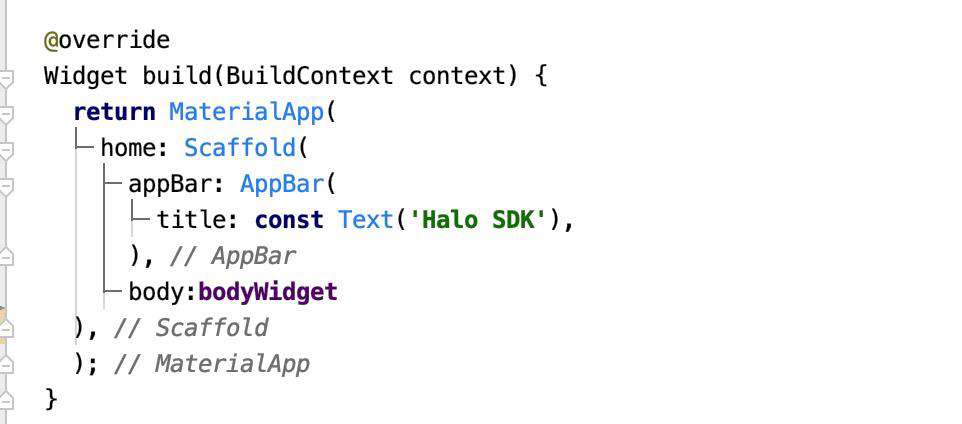Click the fold end marker beside // Scaffold

(6, 328)
